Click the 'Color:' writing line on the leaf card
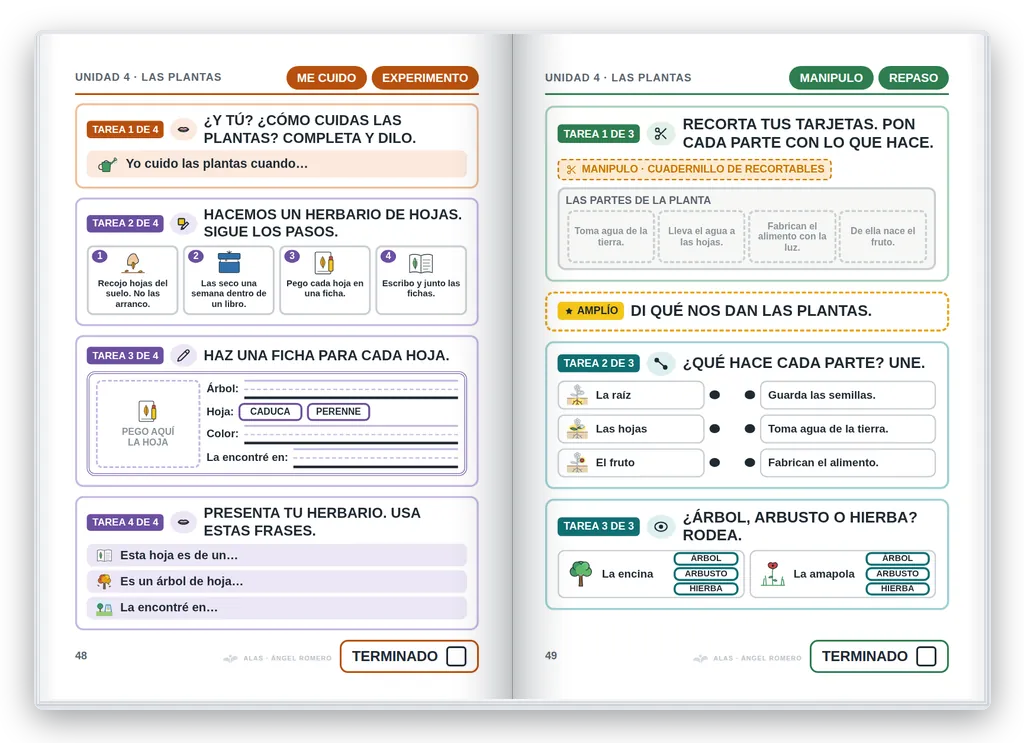 (x=351, y=434)
